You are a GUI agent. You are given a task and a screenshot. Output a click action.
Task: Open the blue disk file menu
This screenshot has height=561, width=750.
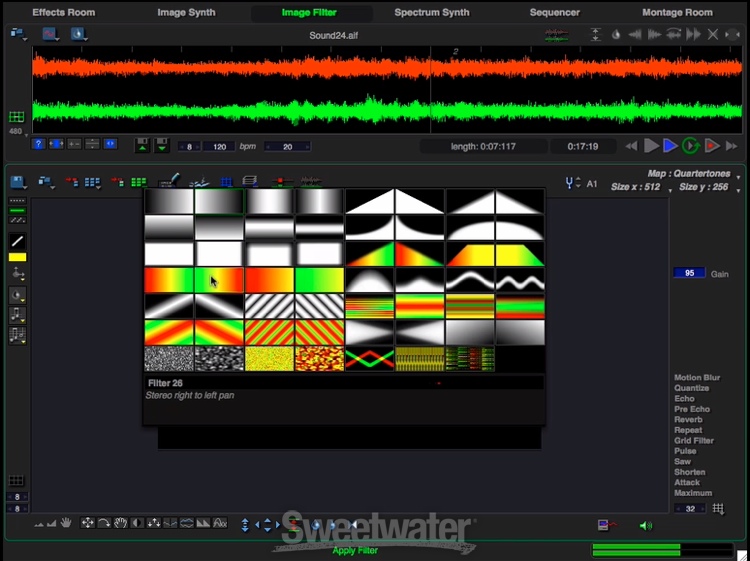[x=18, y=182]
